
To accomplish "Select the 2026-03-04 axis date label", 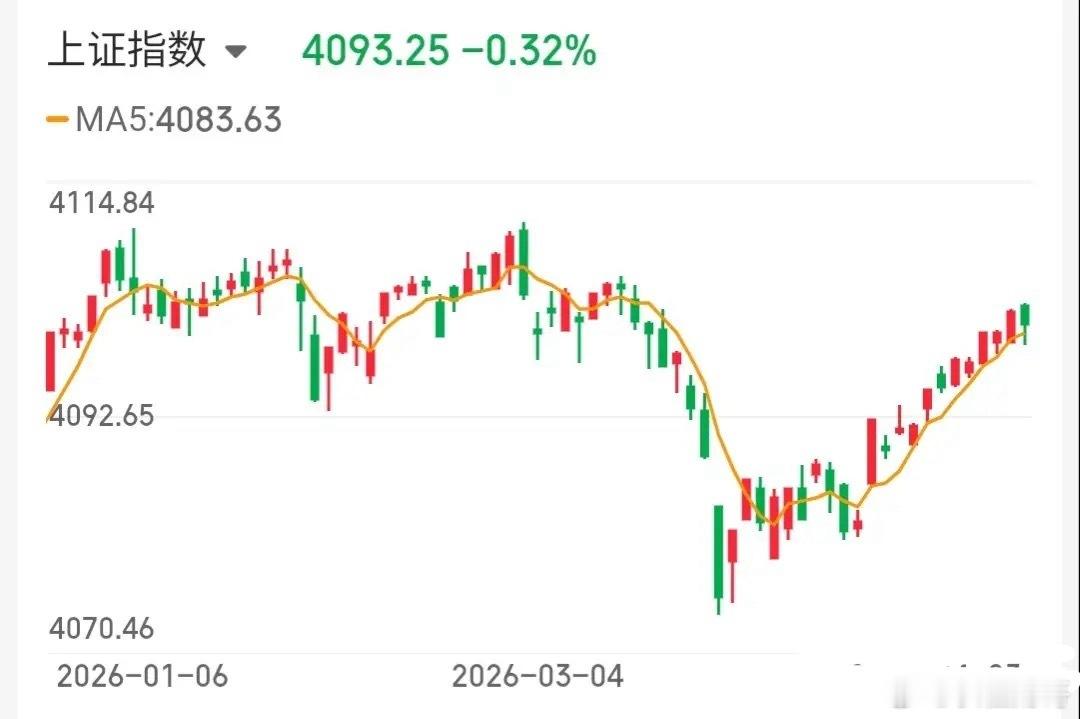I will tap(541, 675).
